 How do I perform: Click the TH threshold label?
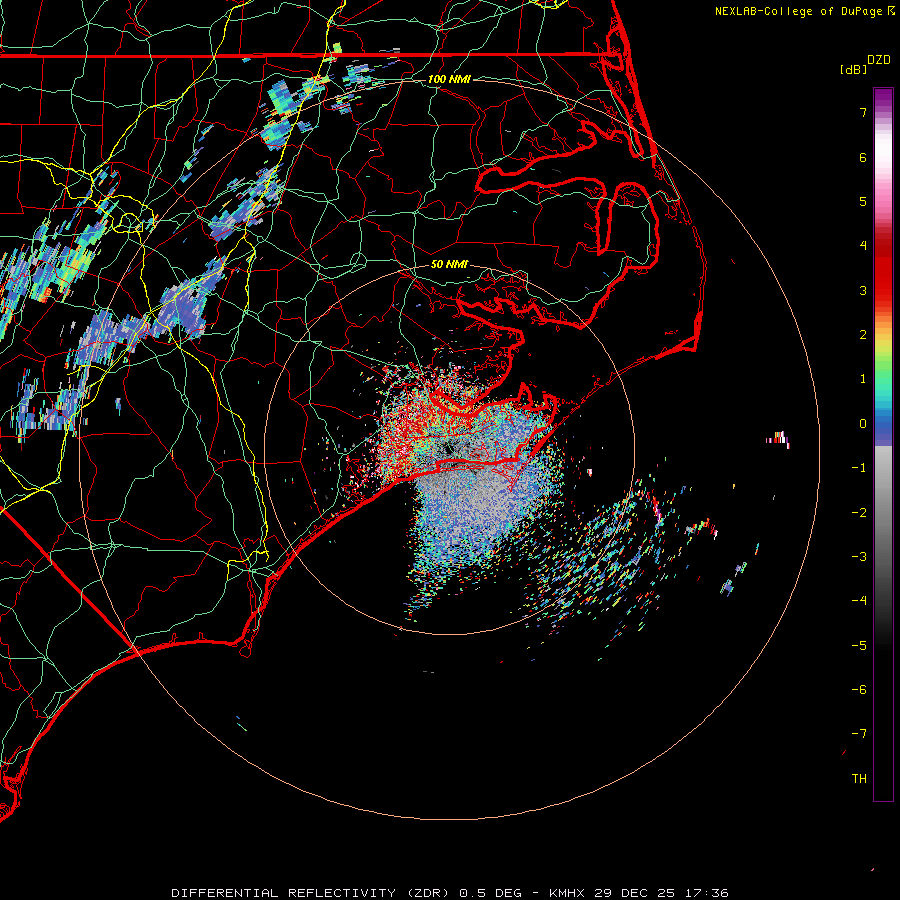(859, 779)
